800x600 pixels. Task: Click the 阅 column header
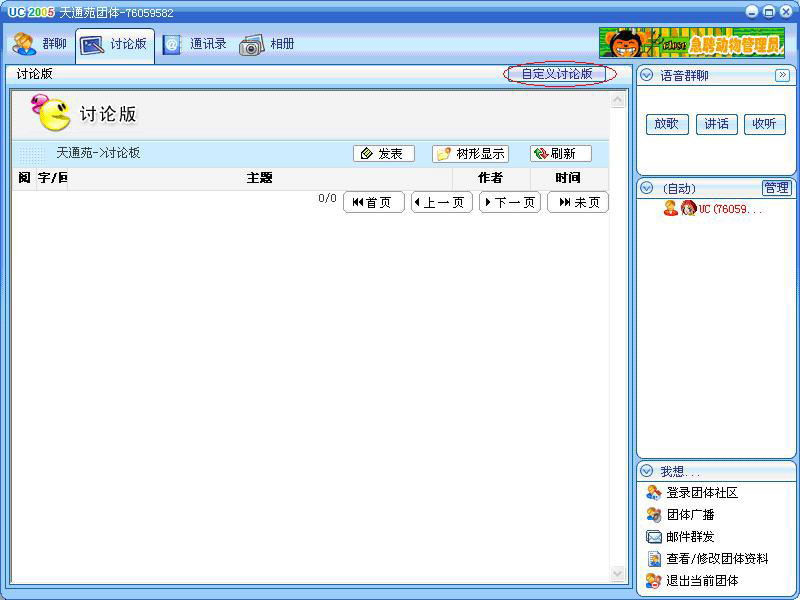[24, 178]
